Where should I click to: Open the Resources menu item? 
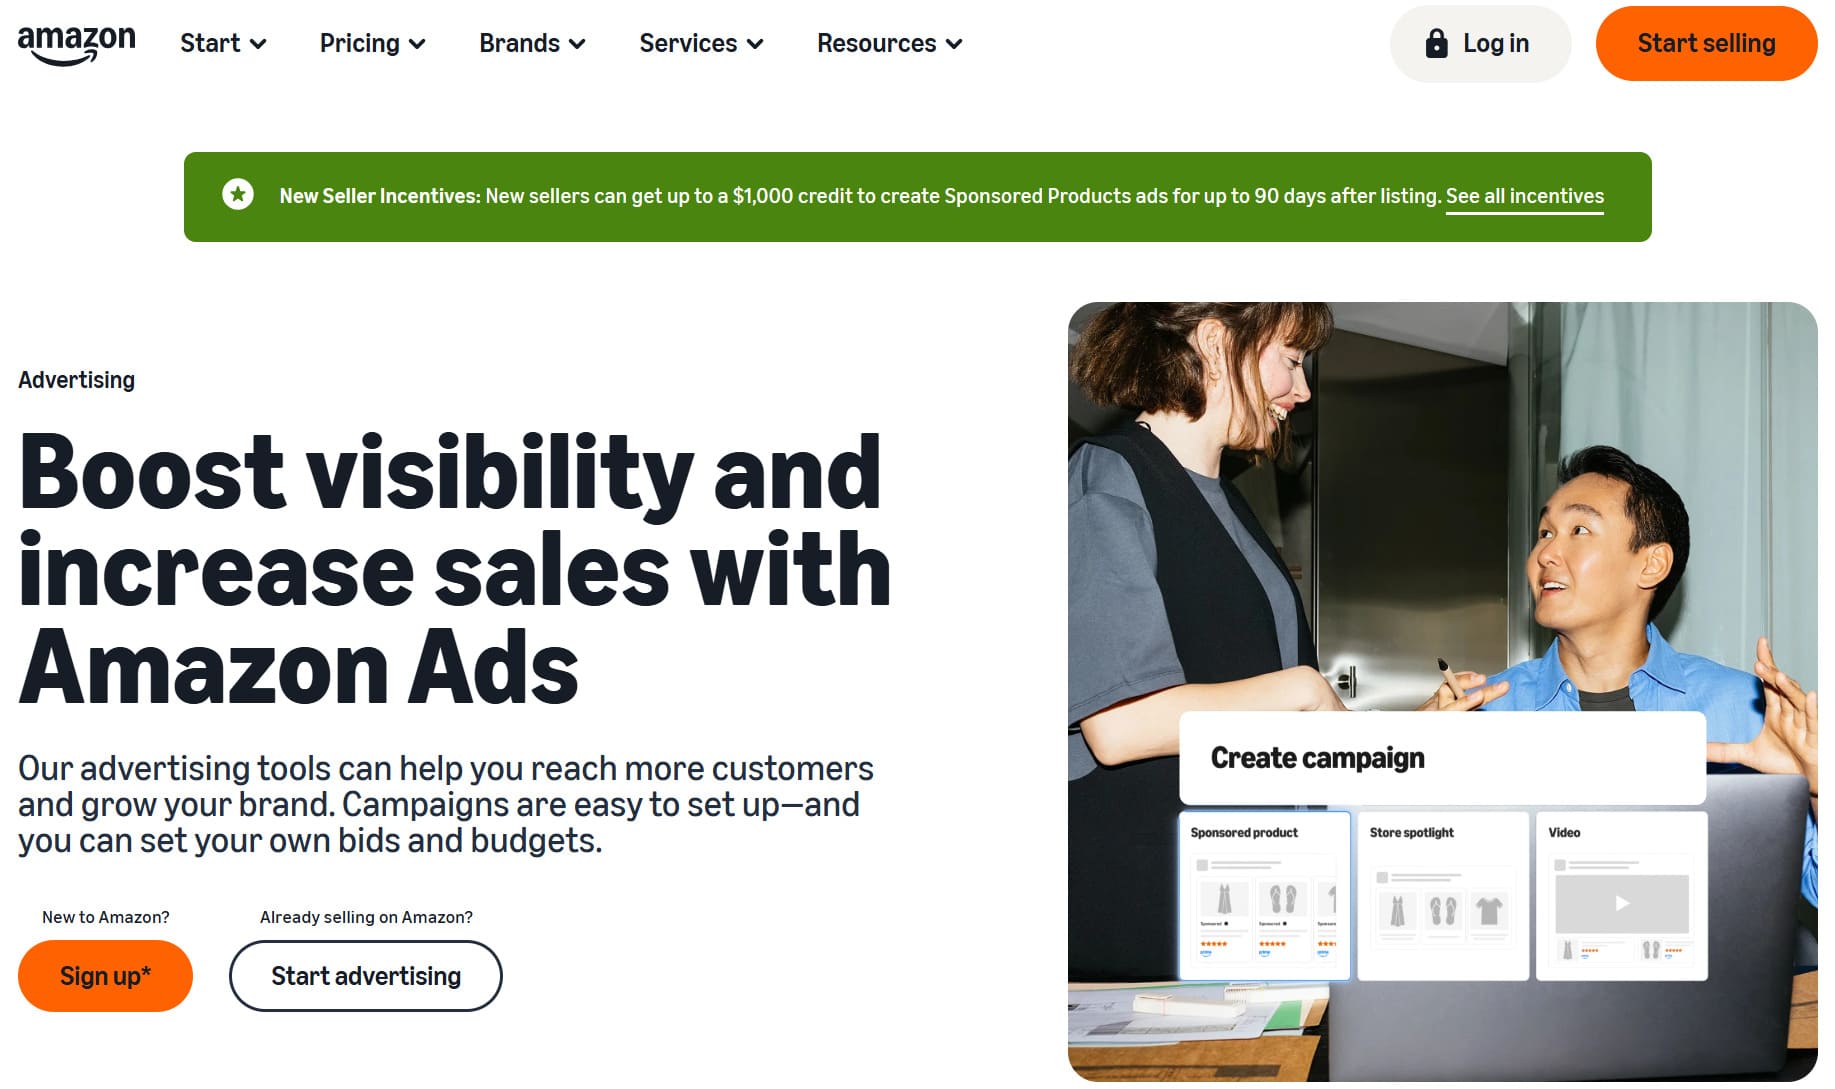pyautogui.click(x=890, y=43)
